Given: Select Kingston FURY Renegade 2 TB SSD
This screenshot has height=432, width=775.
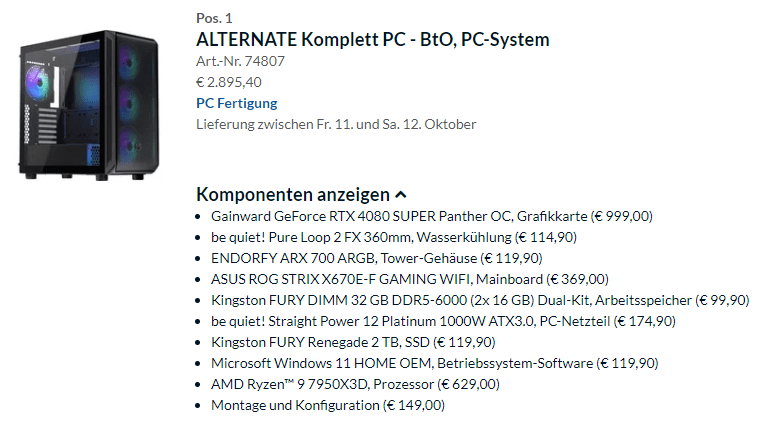Looking at the screenshot, I should [x=353, y=343].
